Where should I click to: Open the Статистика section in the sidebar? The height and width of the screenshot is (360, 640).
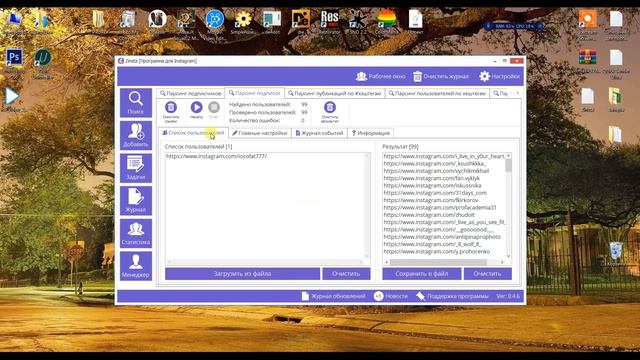point(136,233)
